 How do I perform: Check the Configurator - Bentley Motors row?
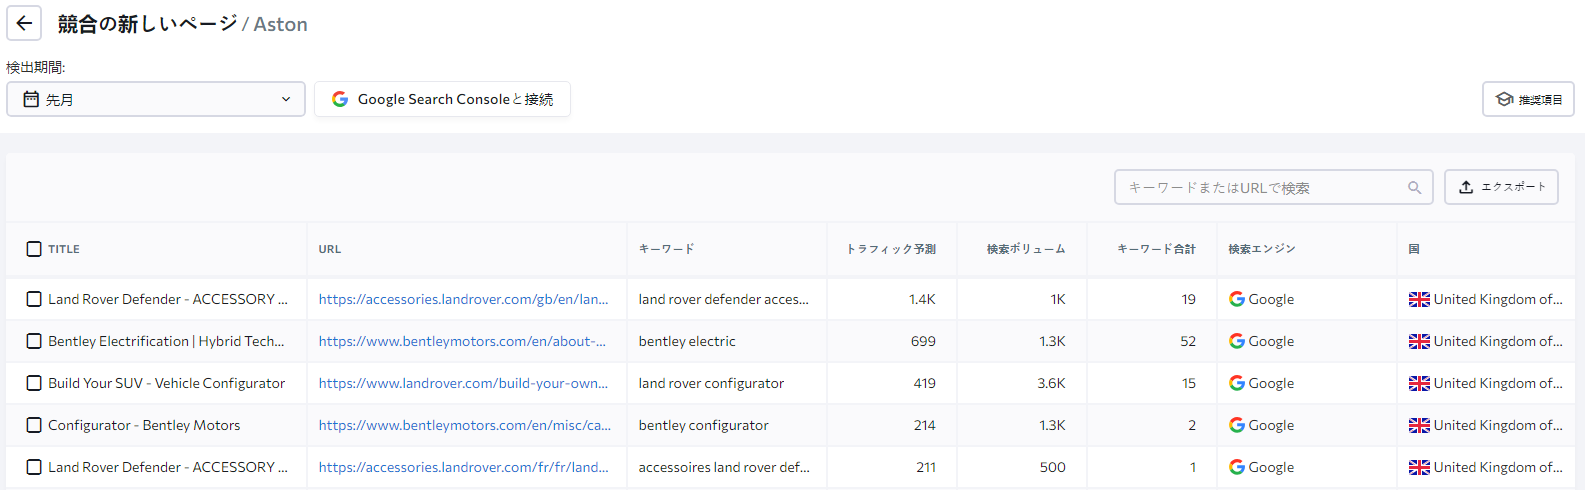pos(34,425)
